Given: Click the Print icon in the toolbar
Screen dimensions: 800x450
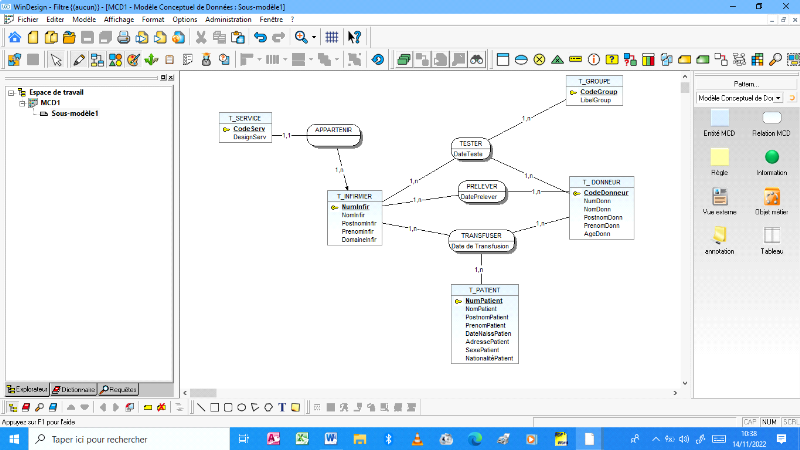Looking at the screenshot, I should (123, 37).
